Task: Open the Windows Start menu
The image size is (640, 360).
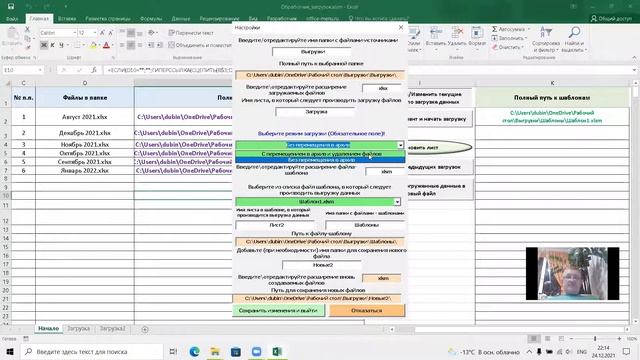Action: 10,351
